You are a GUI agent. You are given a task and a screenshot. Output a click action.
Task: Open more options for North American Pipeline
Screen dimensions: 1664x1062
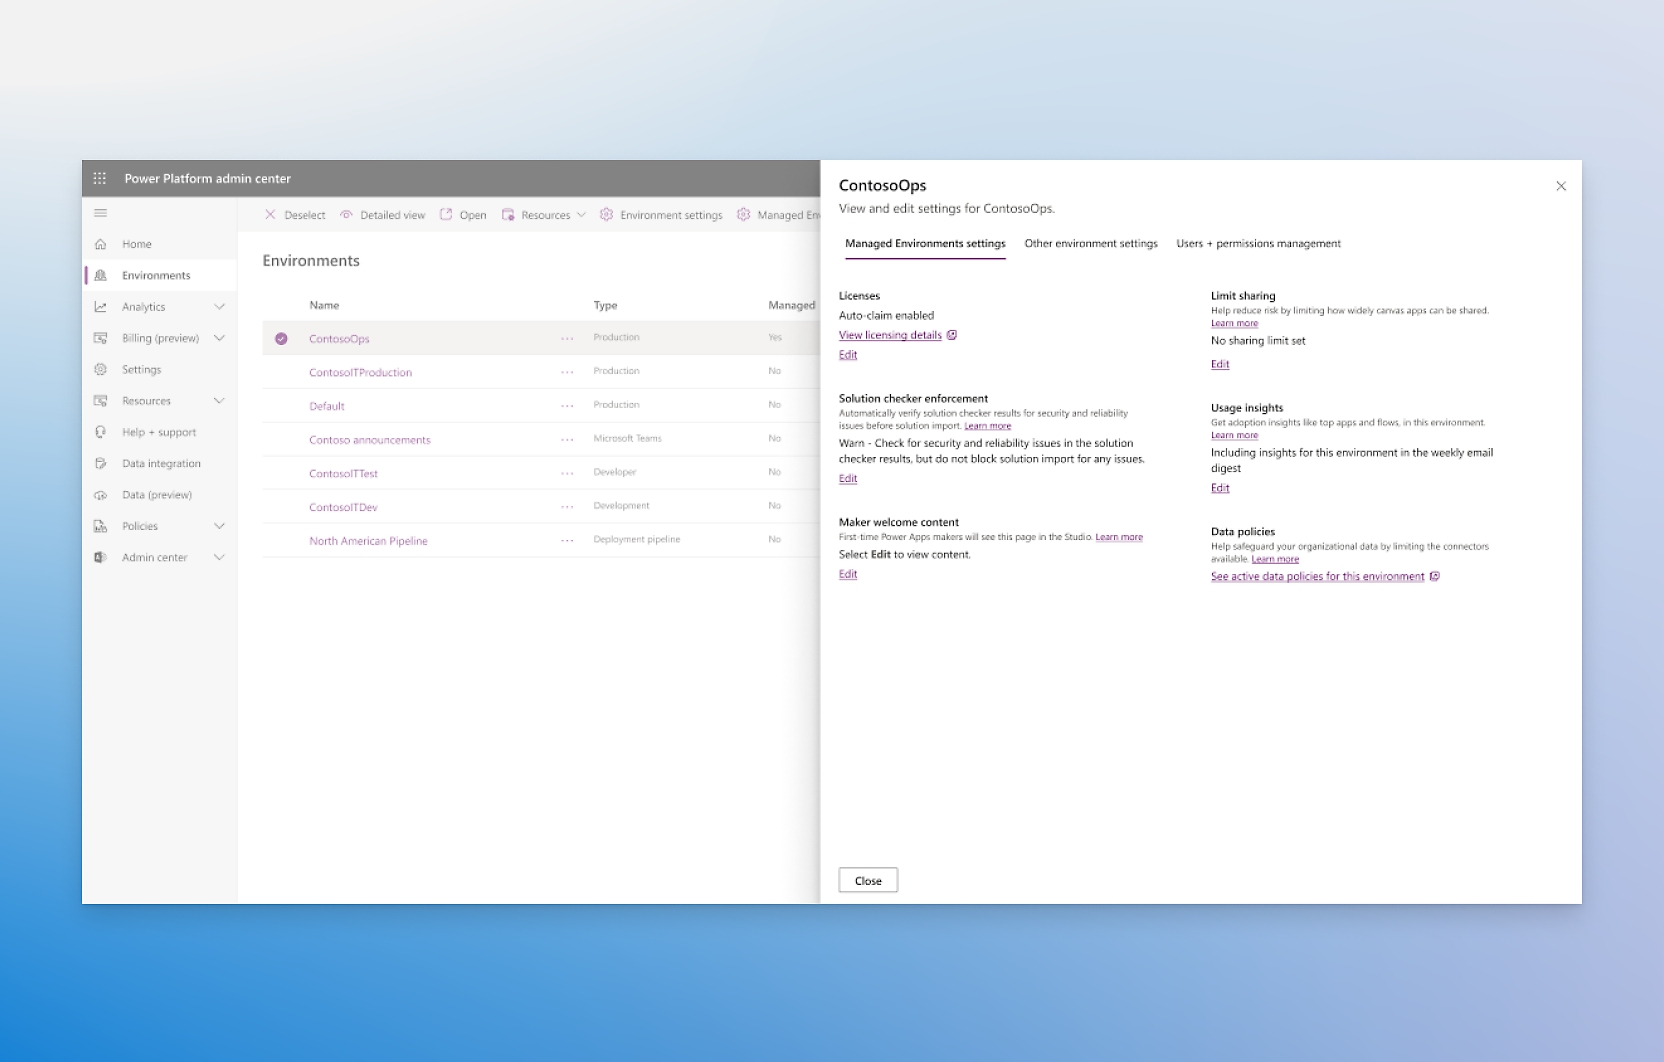pos(568,541)
